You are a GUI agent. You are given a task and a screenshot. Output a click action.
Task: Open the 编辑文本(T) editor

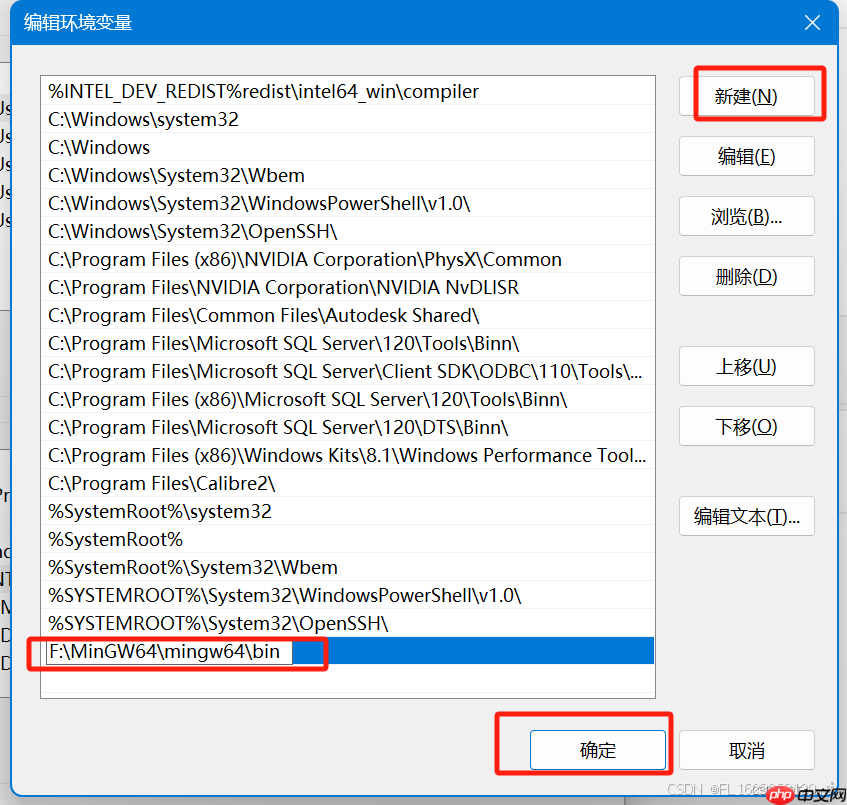tap(746, 516)
